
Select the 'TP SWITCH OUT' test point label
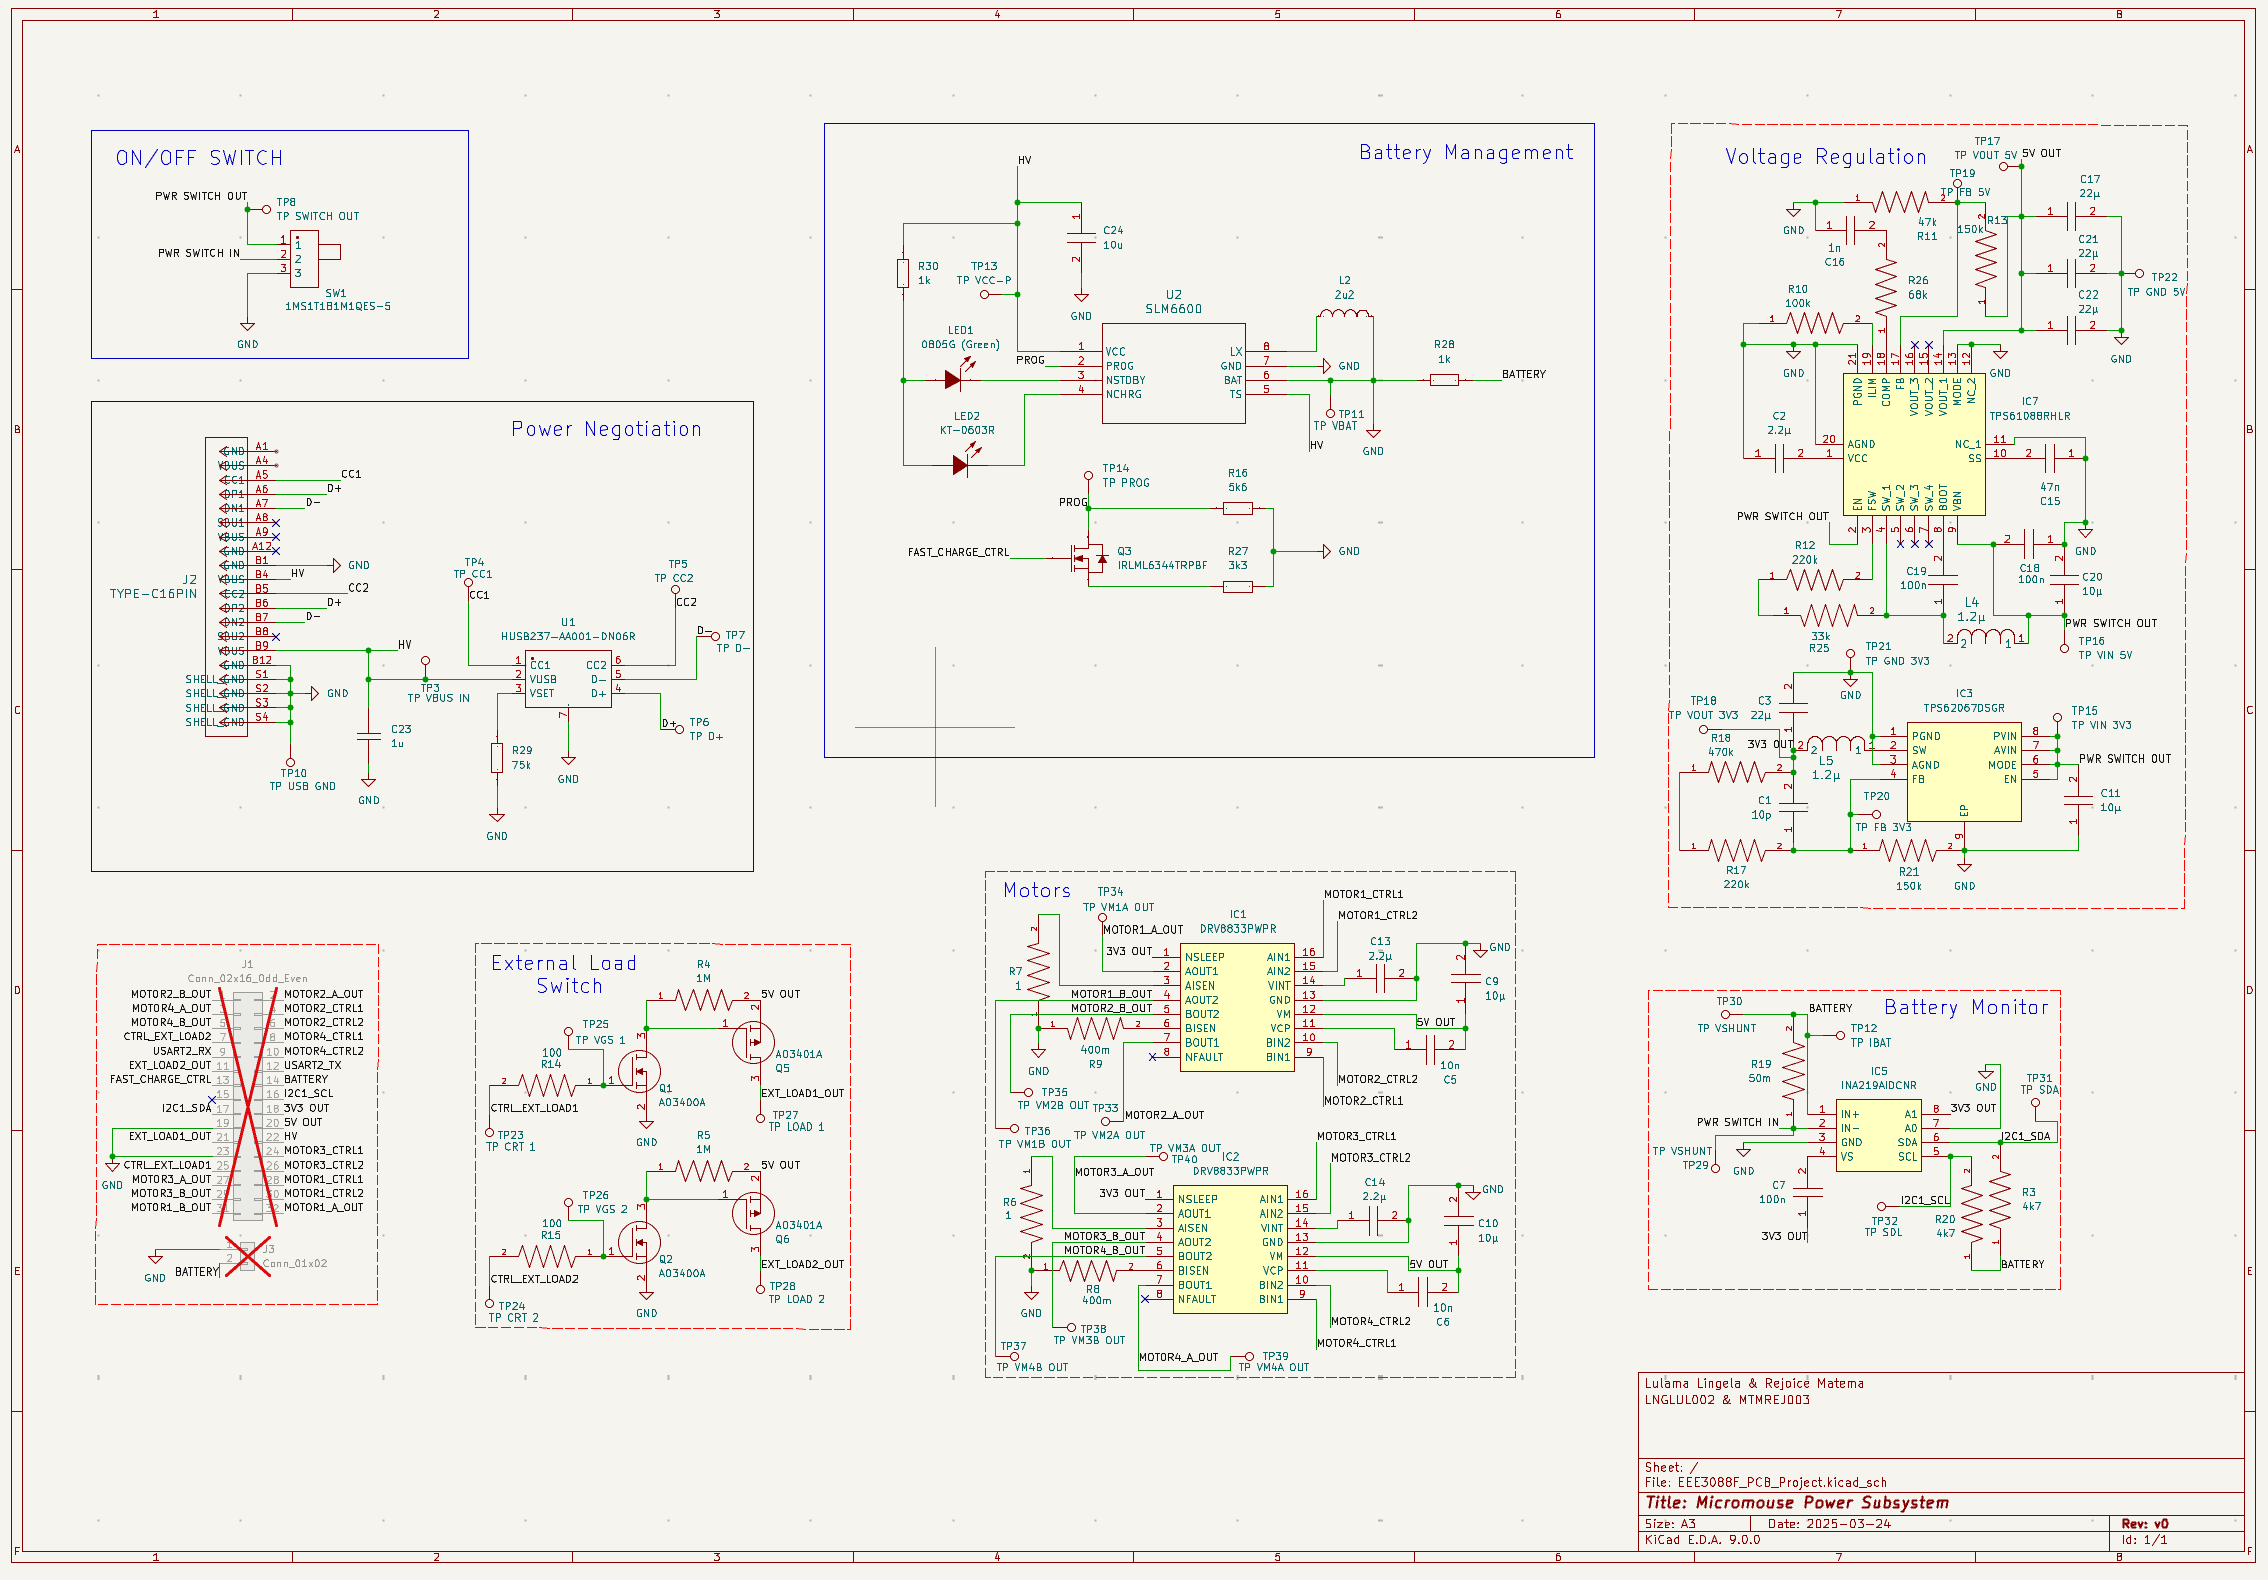pos(318,216)
